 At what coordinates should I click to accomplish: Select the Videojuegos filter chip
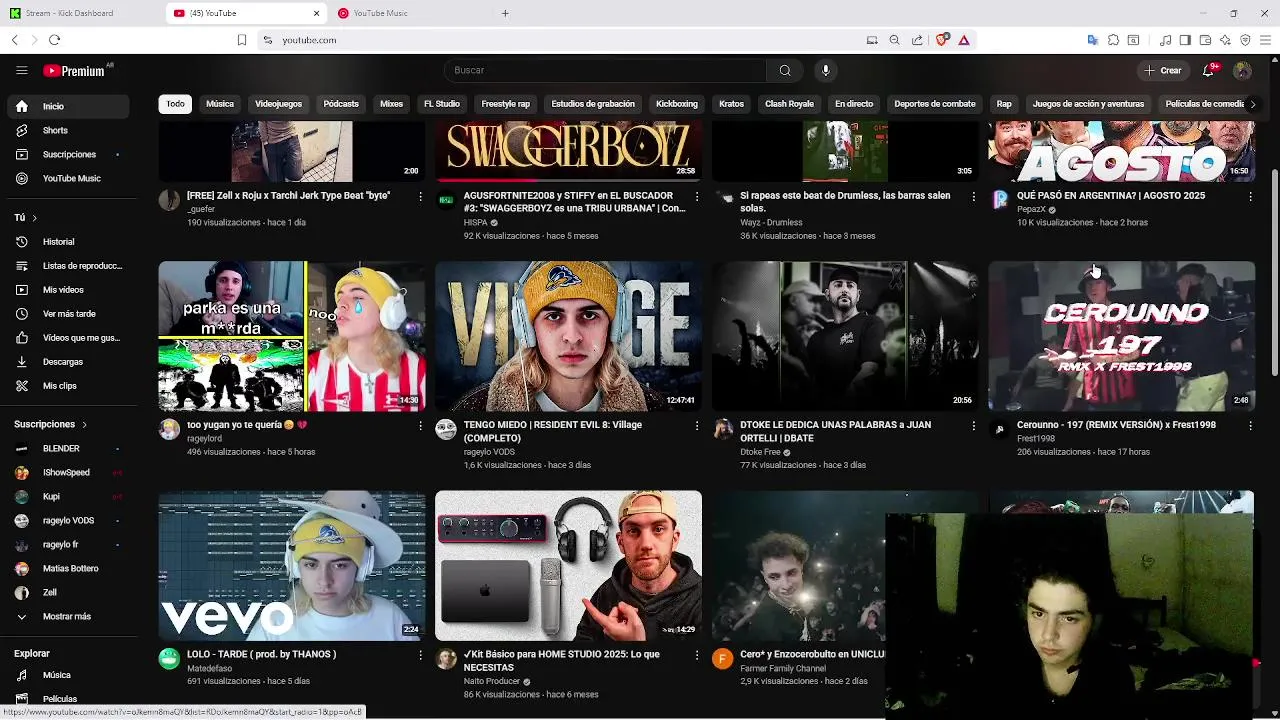coord(278,104)
